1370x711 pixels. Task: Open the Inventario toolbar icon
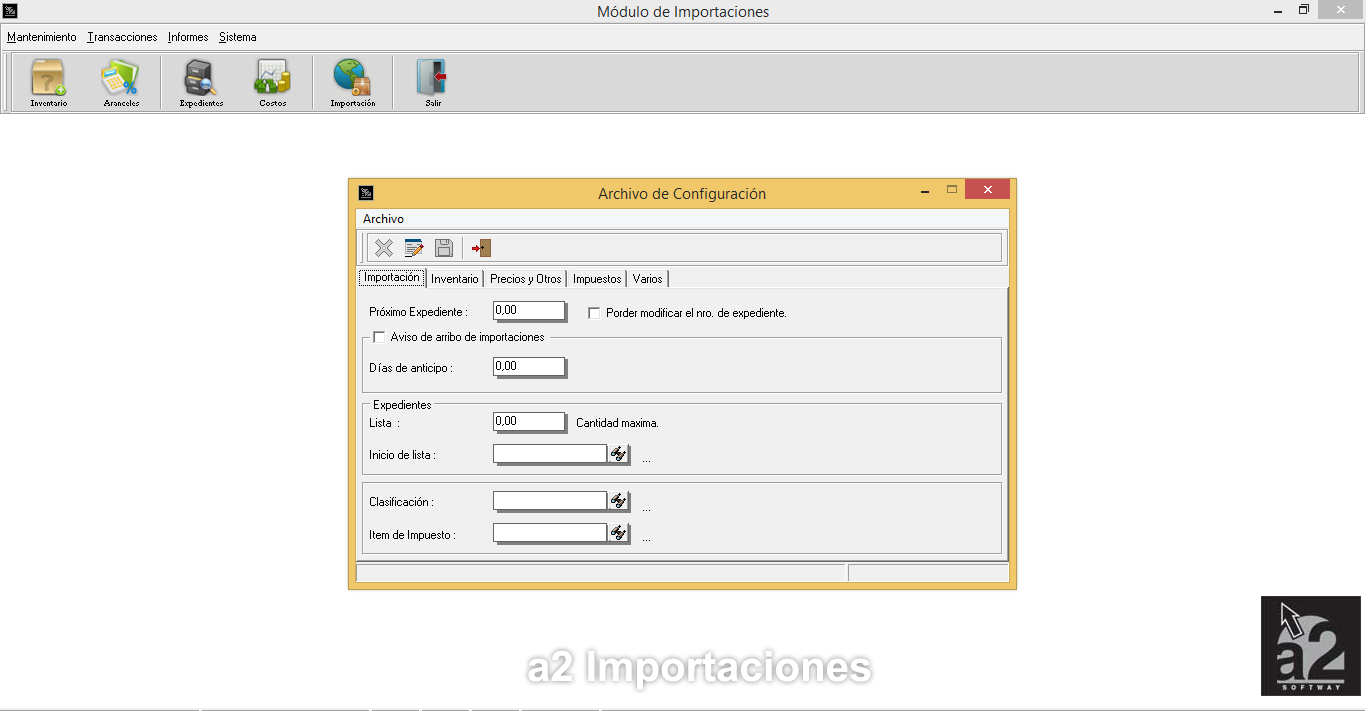pyautogui.click(x=48, y=83)
